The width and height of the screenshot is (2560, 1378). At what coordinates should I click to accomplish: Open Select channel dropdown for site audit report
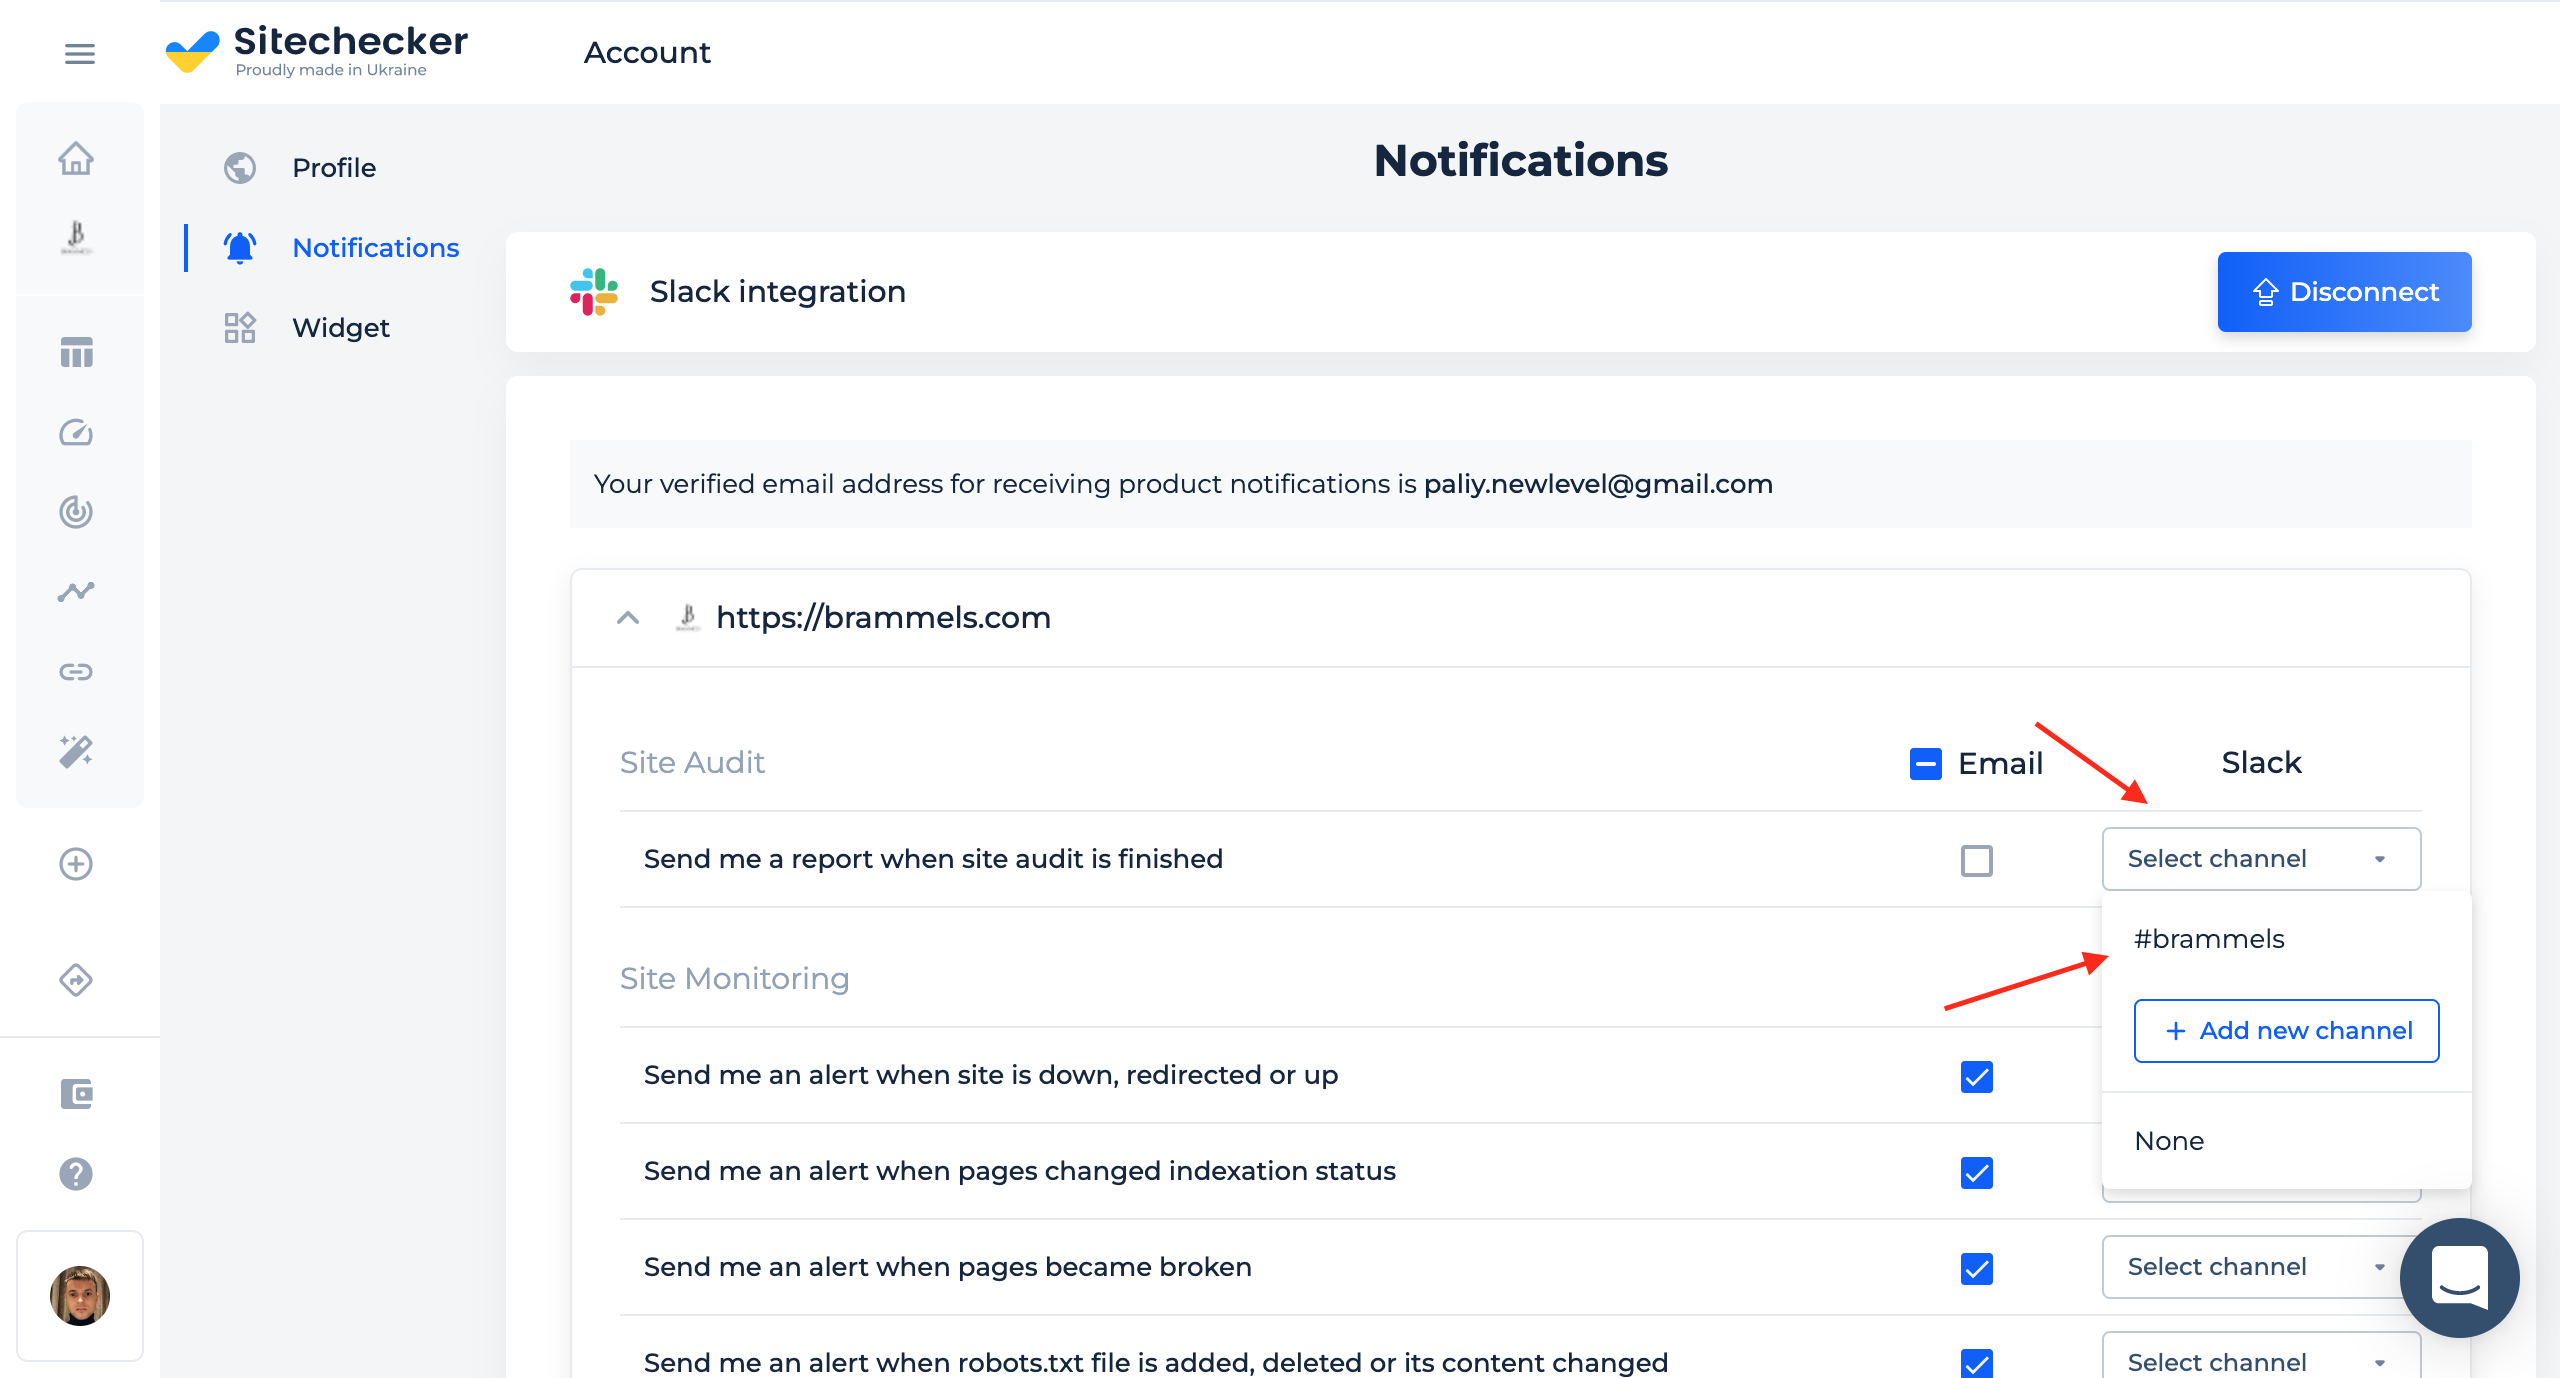(2261, 859)
